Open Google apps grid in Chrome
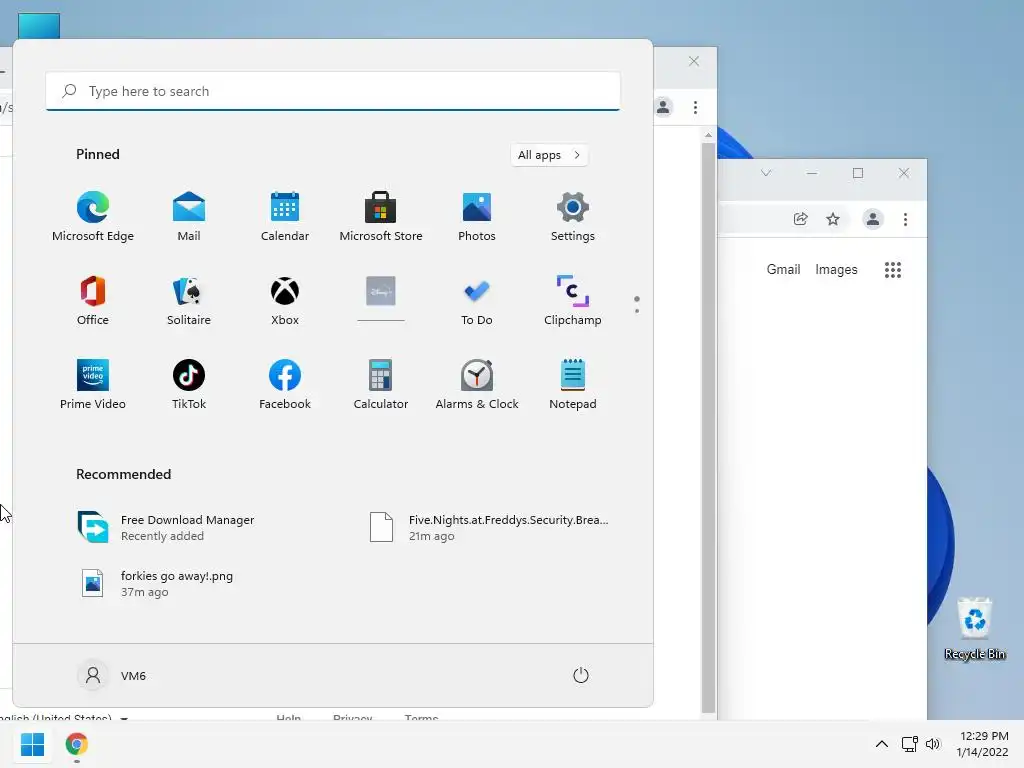1024x768 pixels. pos(893,270)
